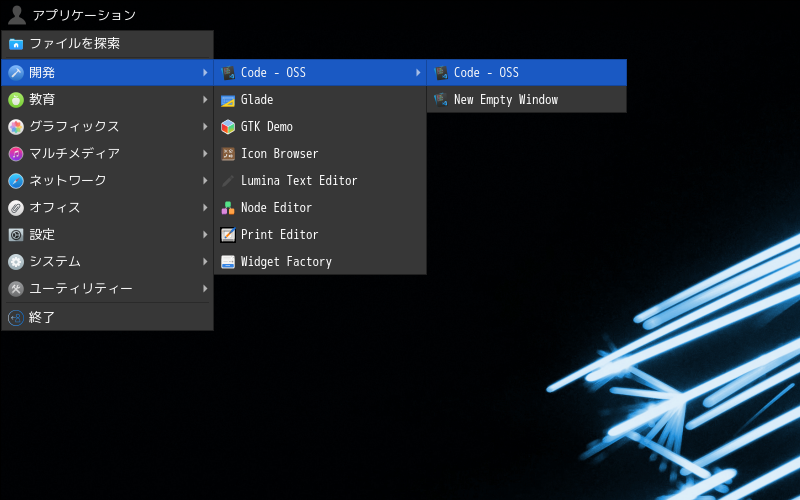Select the 開発 category text
Viewport: 800px width, 500px height.
pyautogui.click(x=42, y=72)
